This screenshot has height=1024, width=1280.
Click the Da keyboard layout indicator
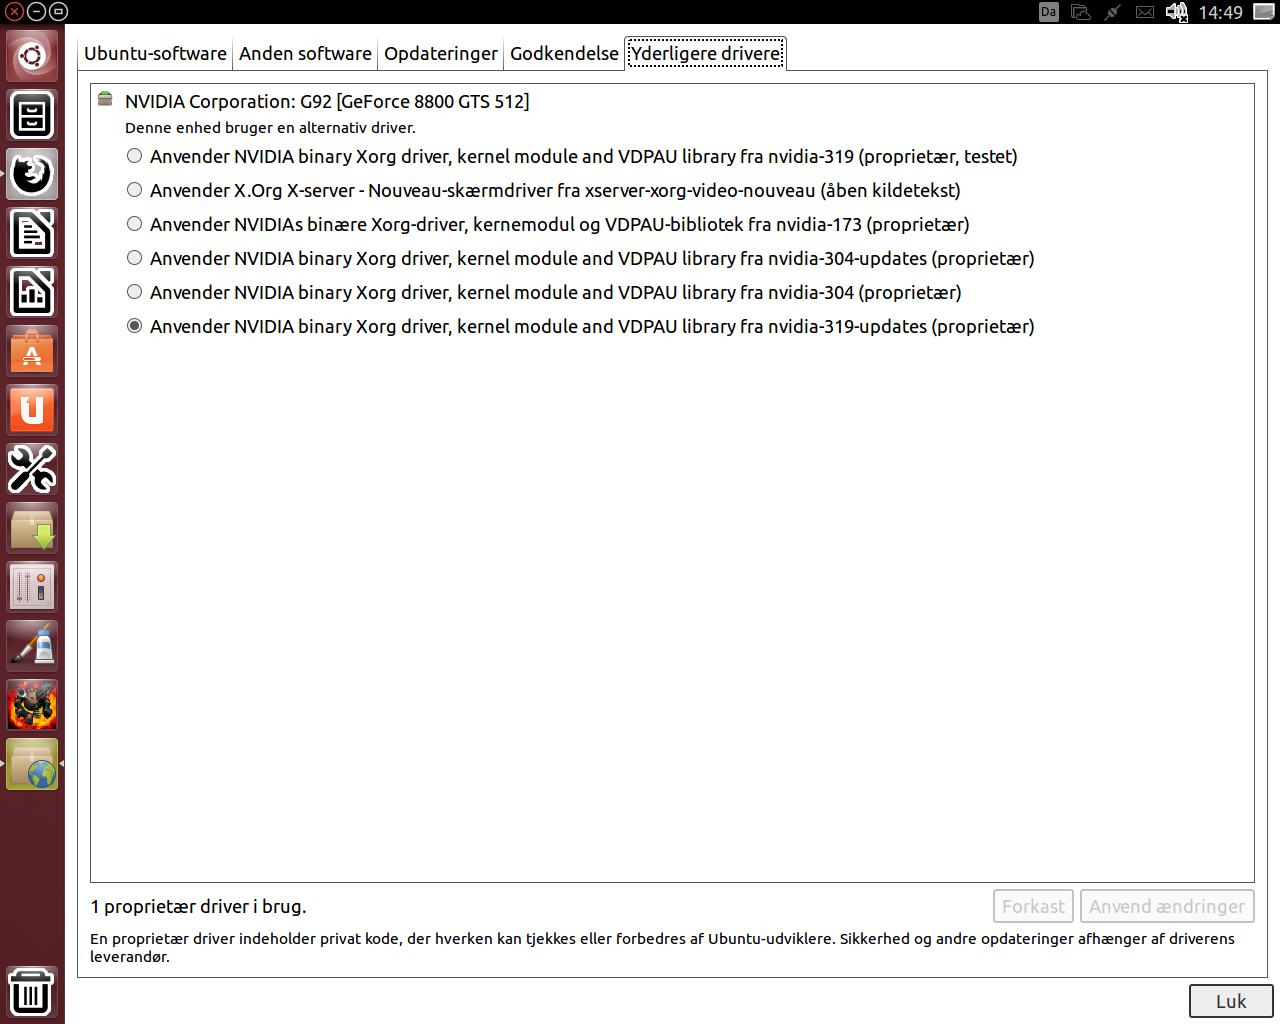(x=1048, y=12)
